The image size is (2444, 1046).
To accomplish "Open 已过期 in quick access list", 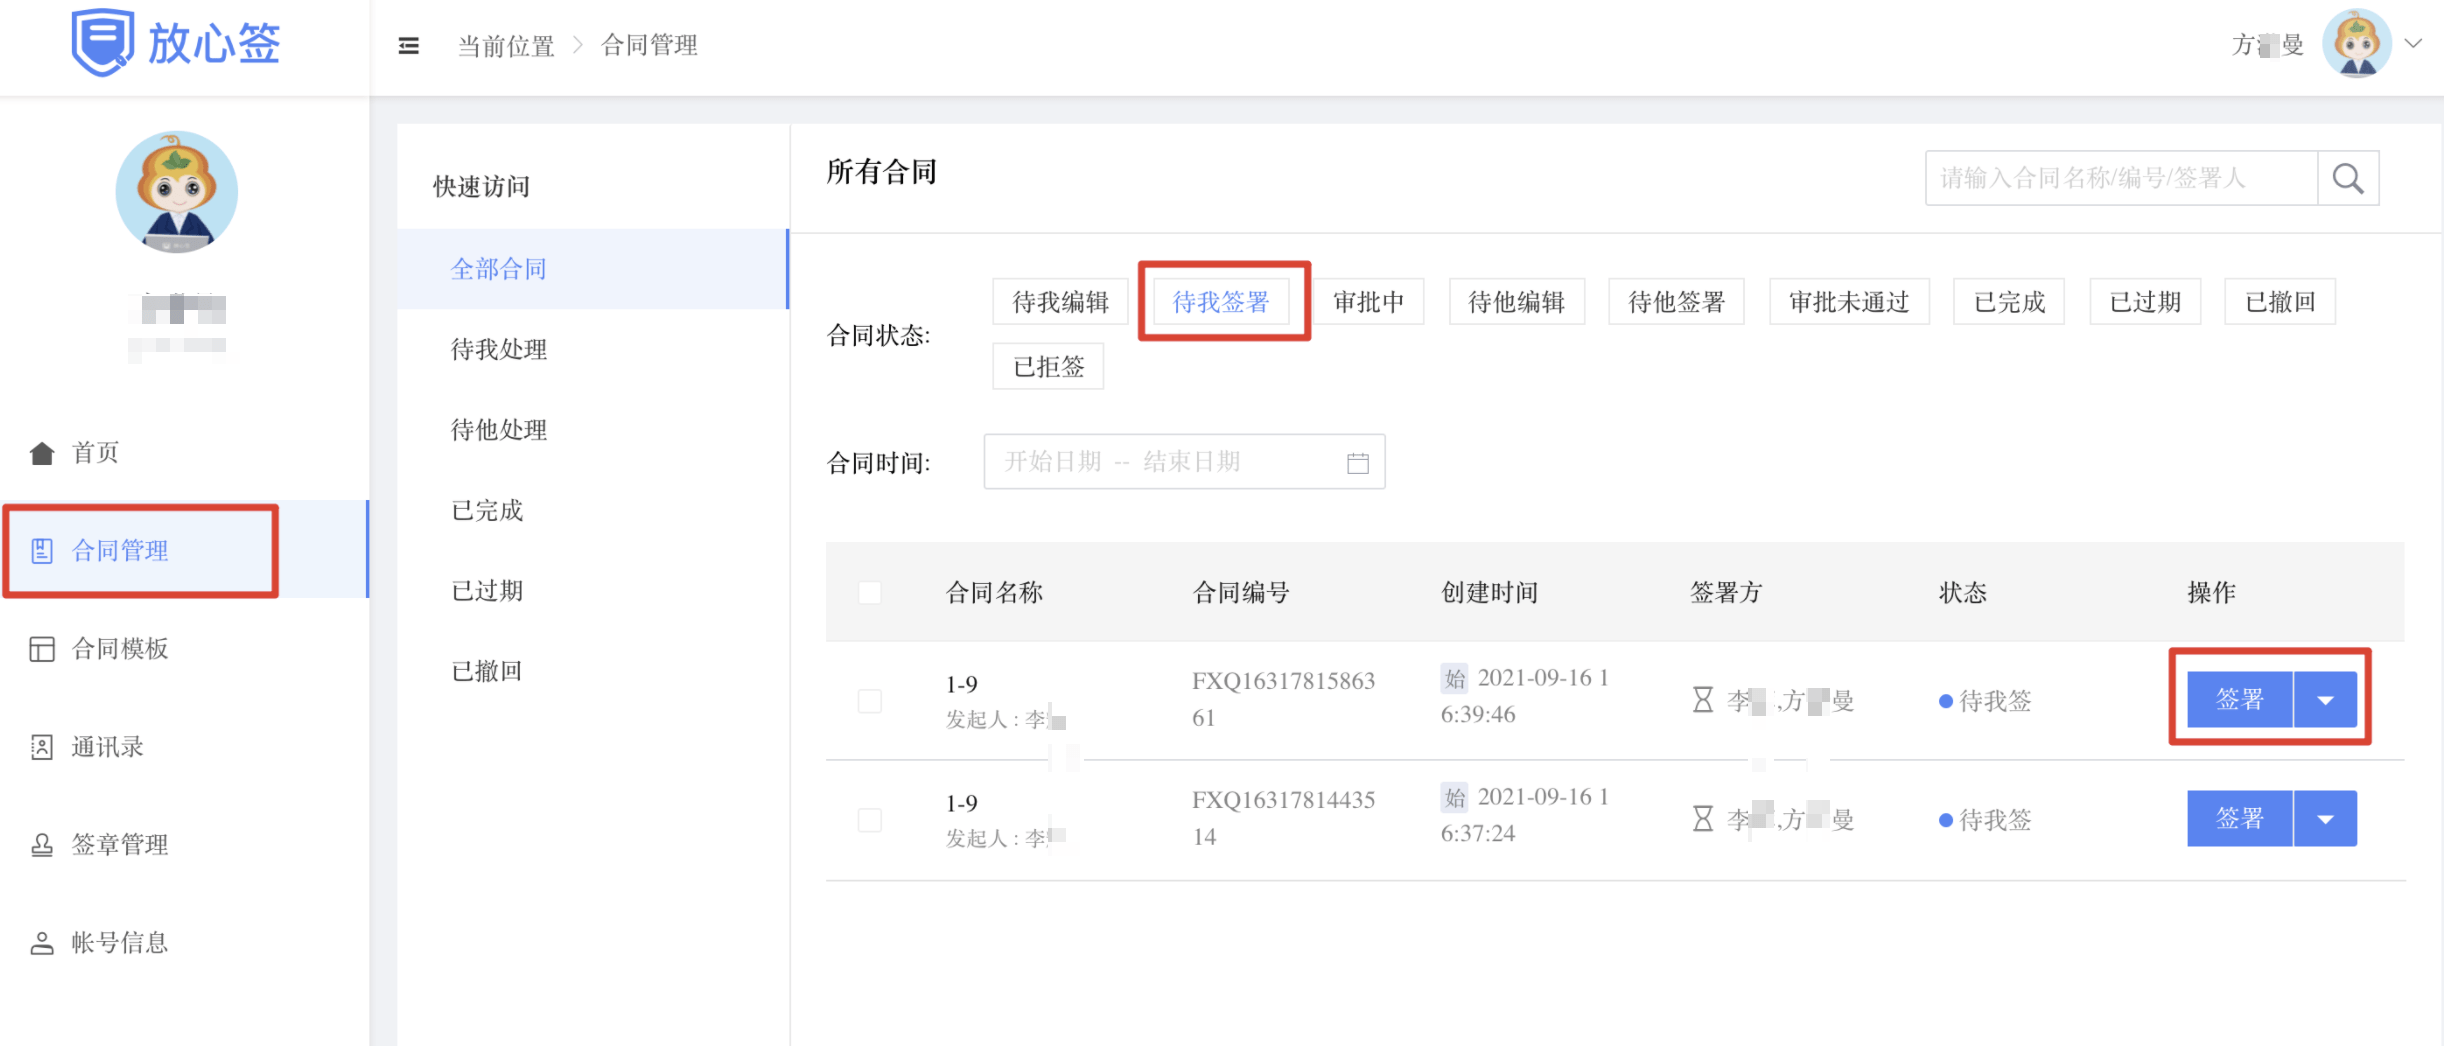I will pos(592,590).
